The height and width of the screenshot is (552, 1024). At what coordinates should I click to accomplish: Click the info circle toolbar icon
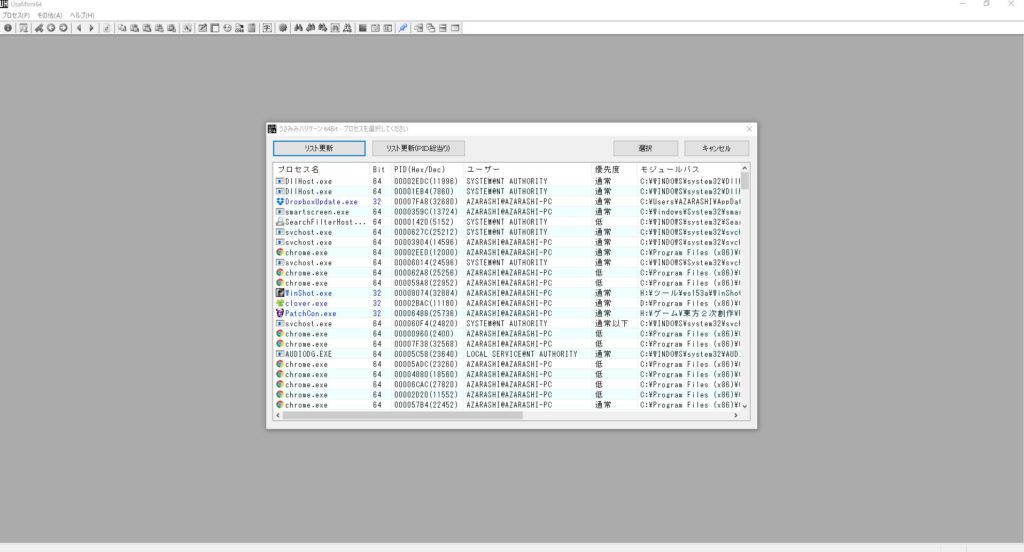coord(8,28)
